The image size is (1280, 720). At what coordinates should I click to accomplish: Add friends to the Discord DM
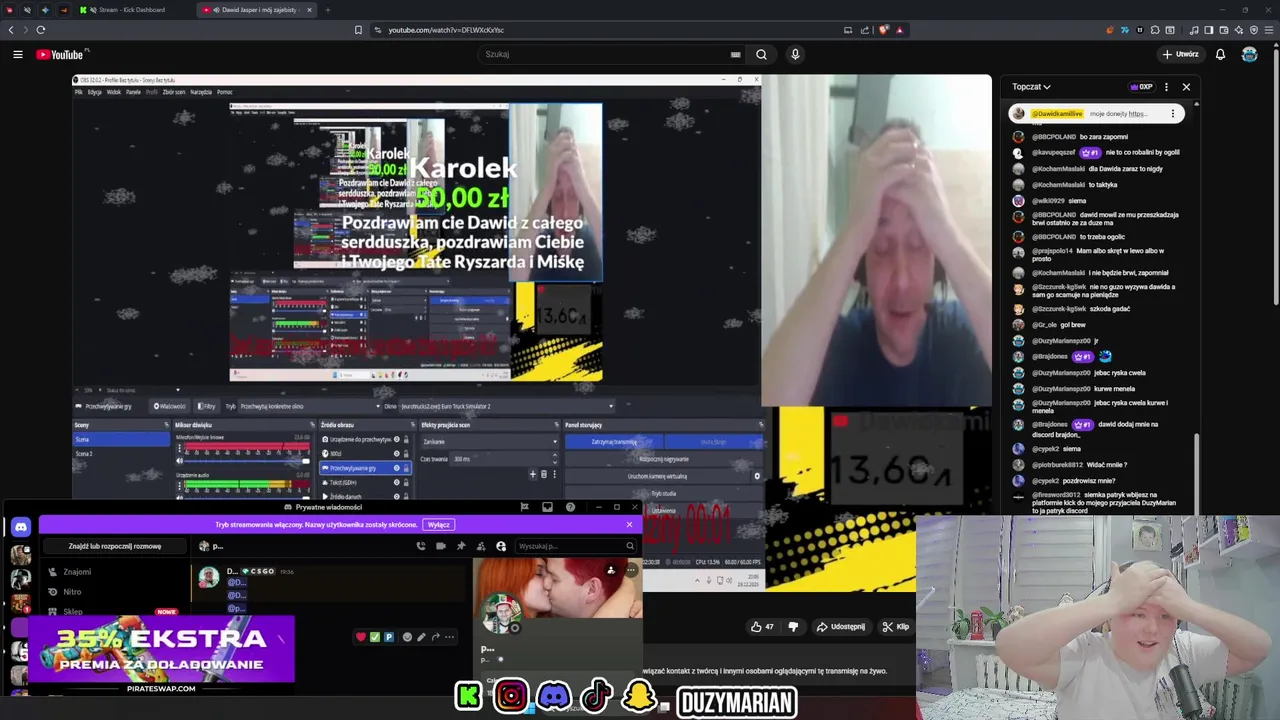click(x=481, y=546)
